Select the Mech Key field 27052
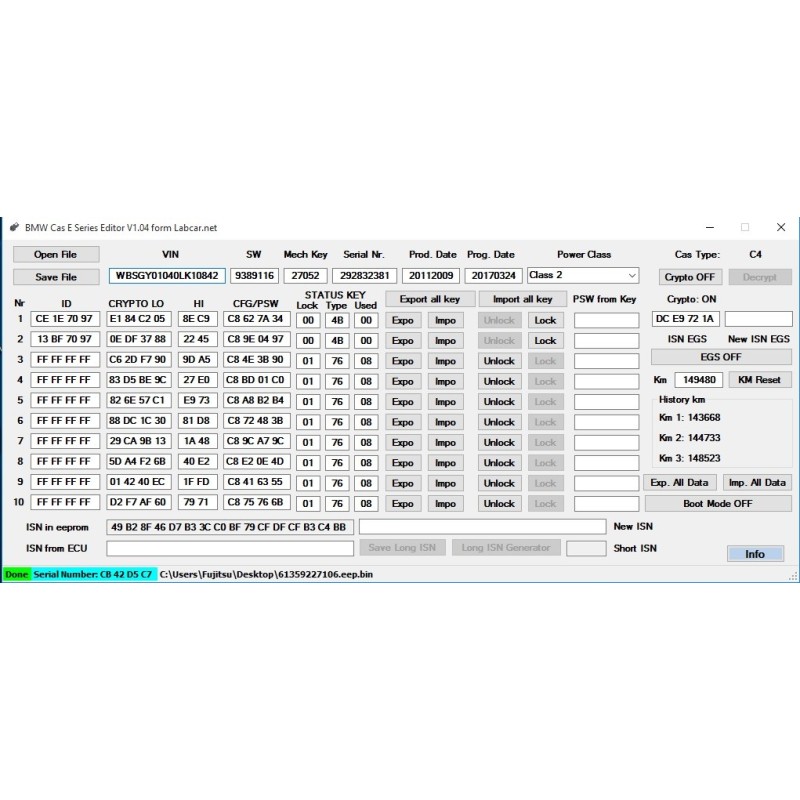800x800 pixels. (x=305, y=276)
